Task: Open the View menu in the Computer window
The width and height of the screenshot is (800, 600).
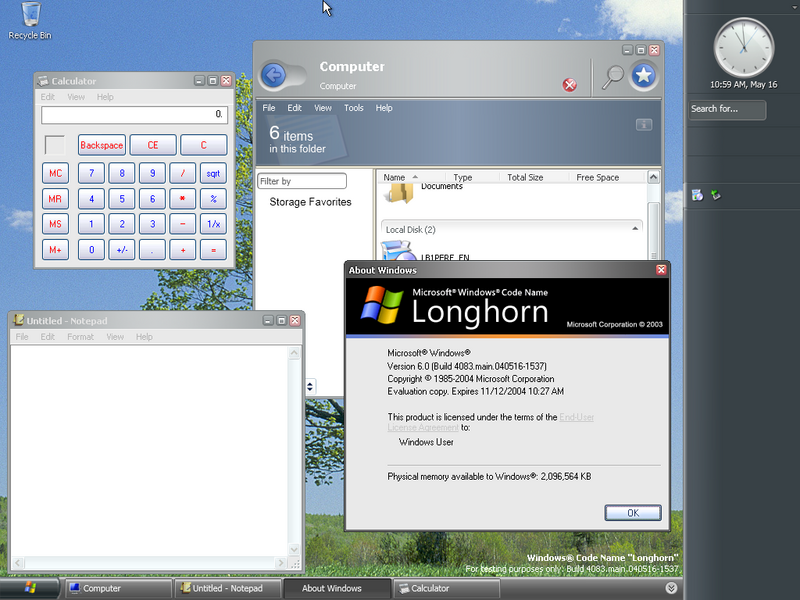Action: point(322,108)
